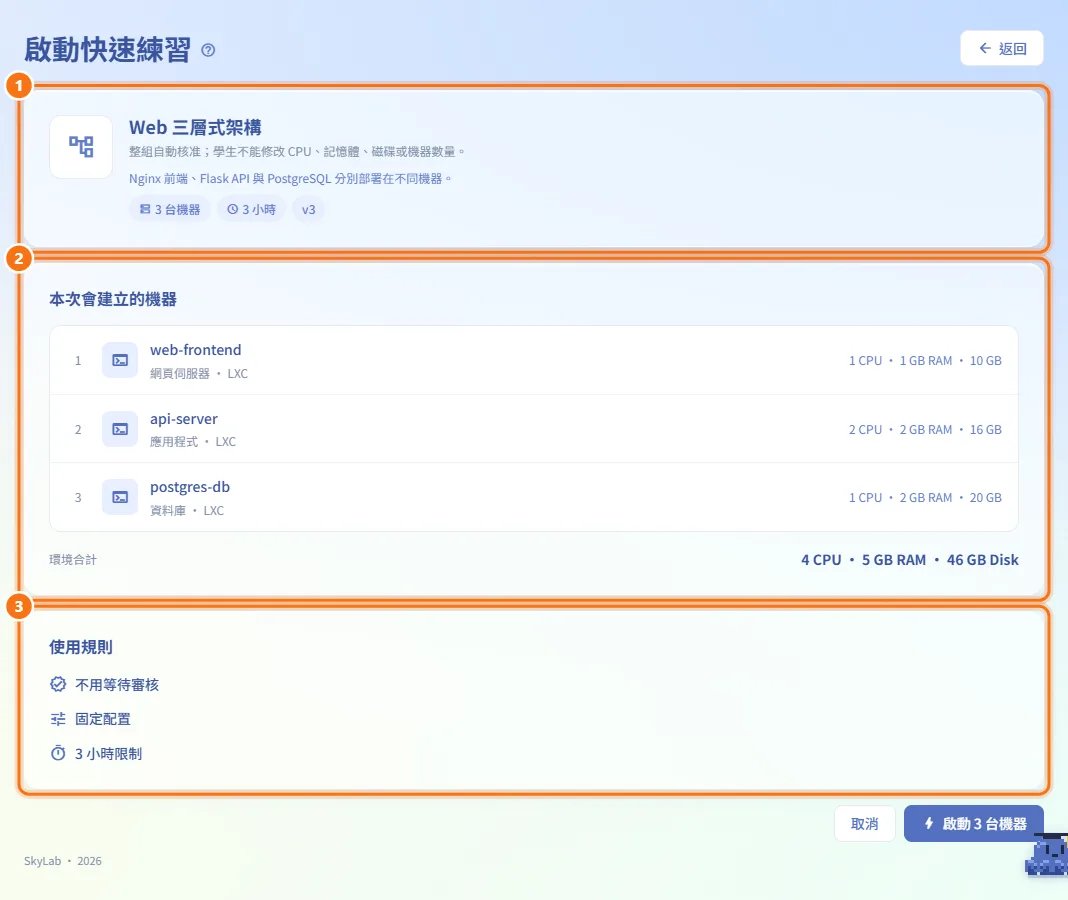
Task: Click the numbered step 1 orange badge
Action: click(19, 86)
